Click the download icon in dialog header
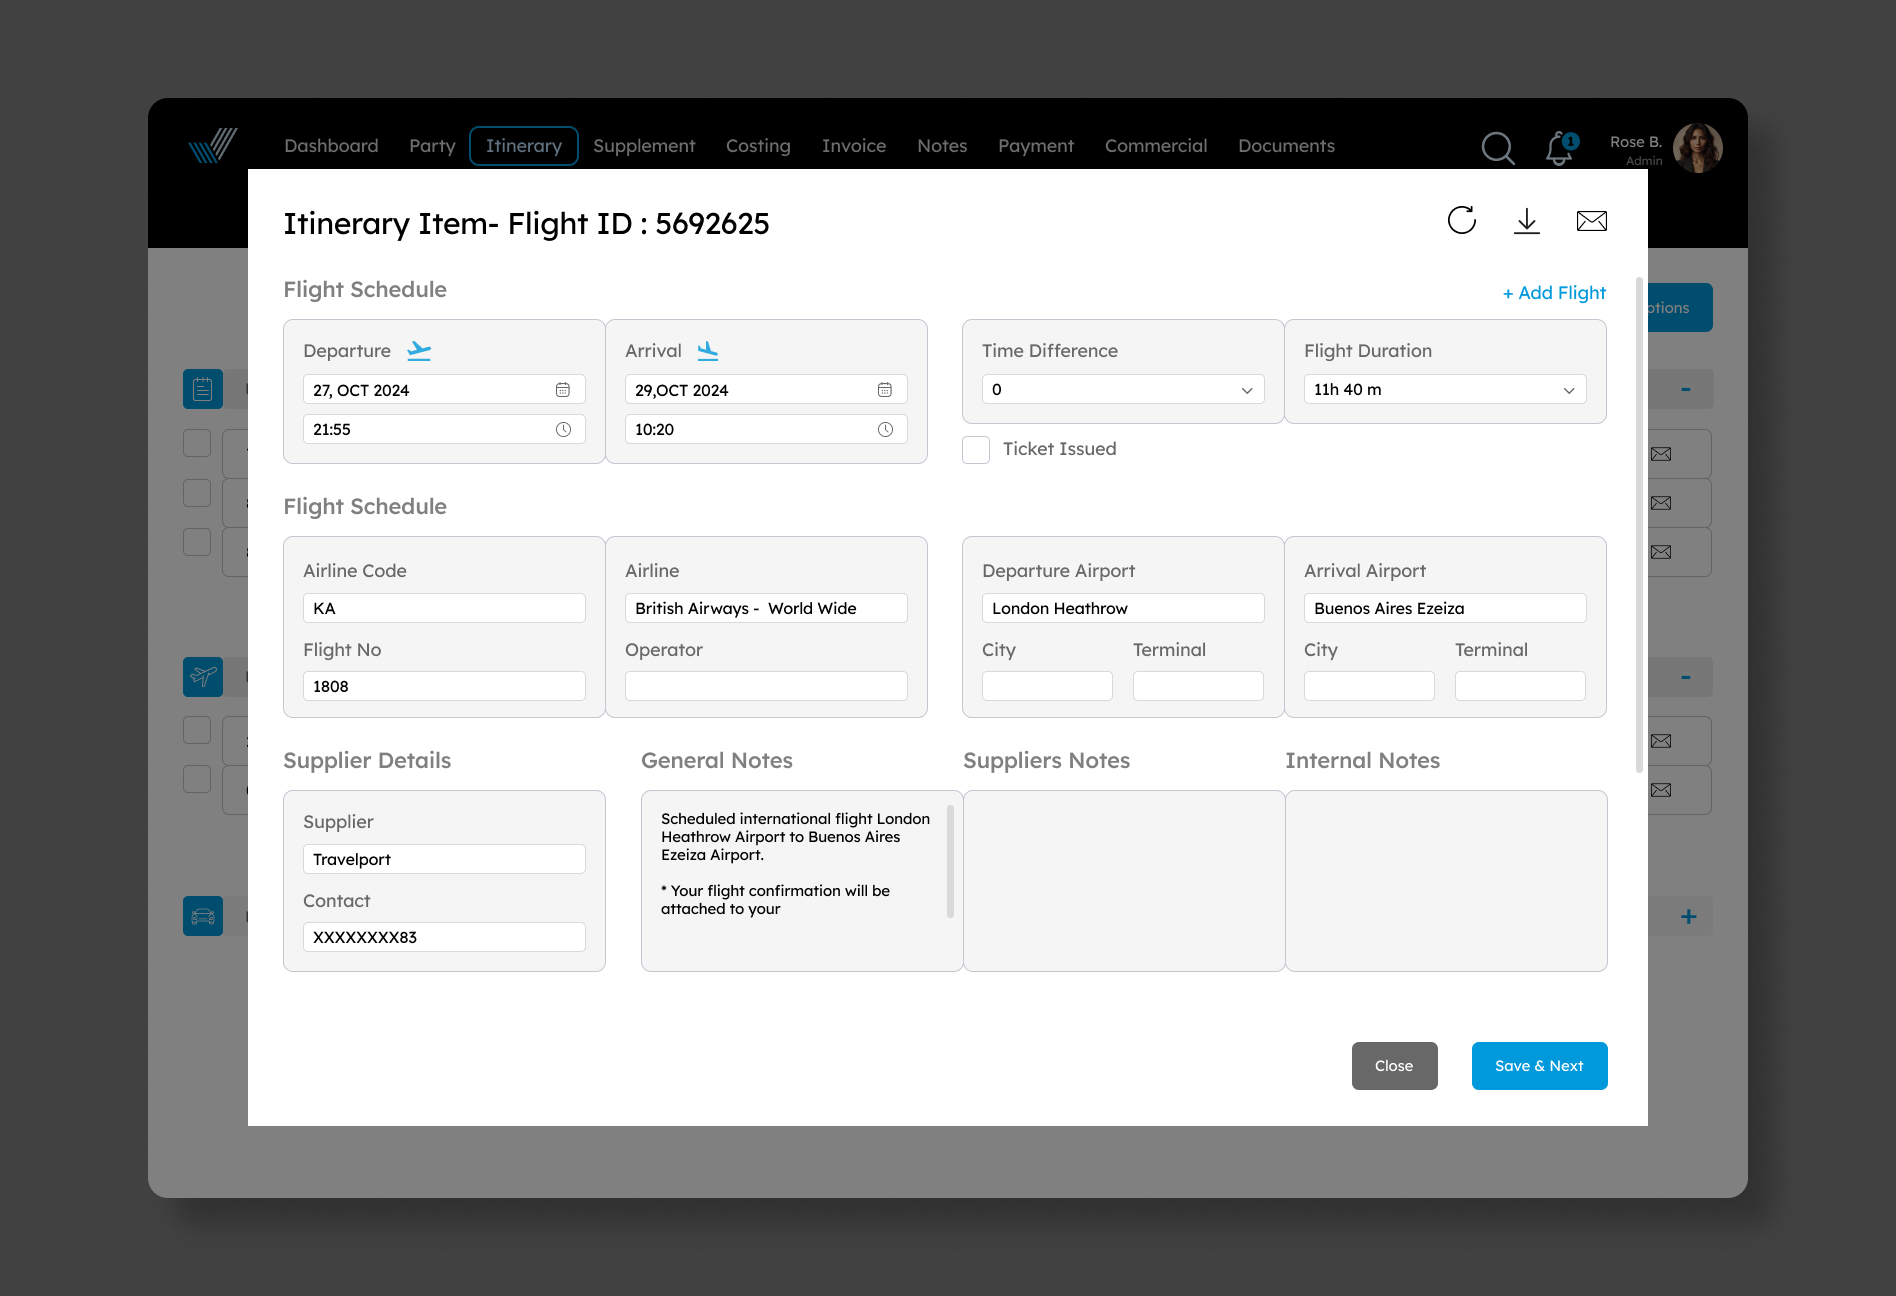The width and height of the screenshot is (1896, 1296). [1527, 221]
